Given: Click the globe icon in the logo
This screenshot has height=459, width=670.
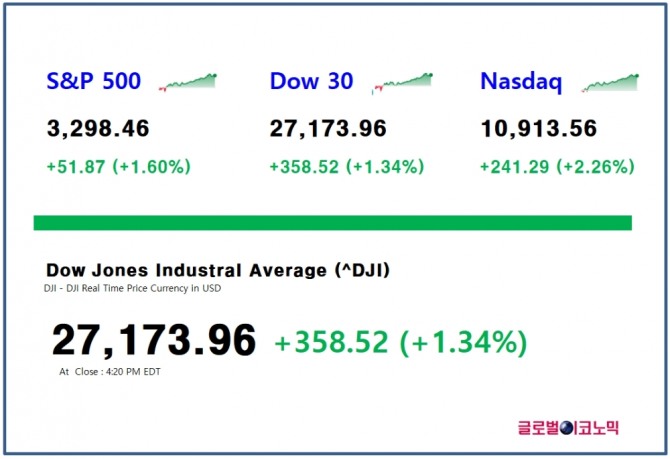Looking at the screenshot, I should pyautogui.click(x=566, y=428).
